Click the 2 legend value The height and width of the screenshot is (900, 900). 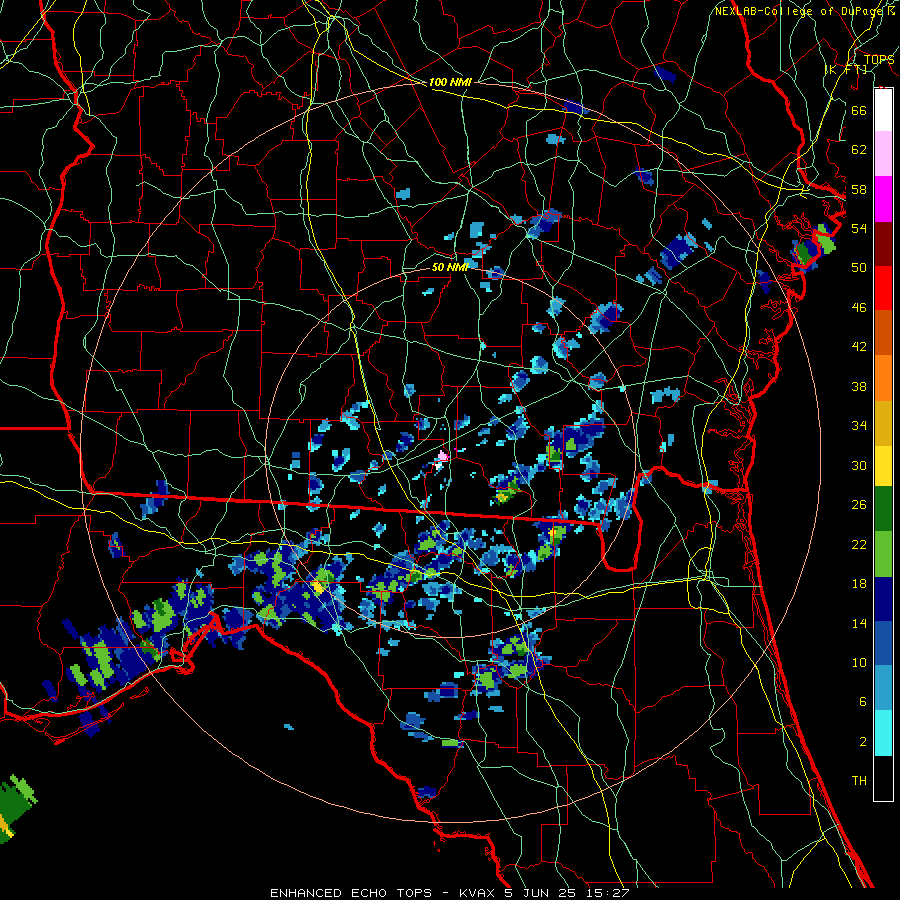862,741
